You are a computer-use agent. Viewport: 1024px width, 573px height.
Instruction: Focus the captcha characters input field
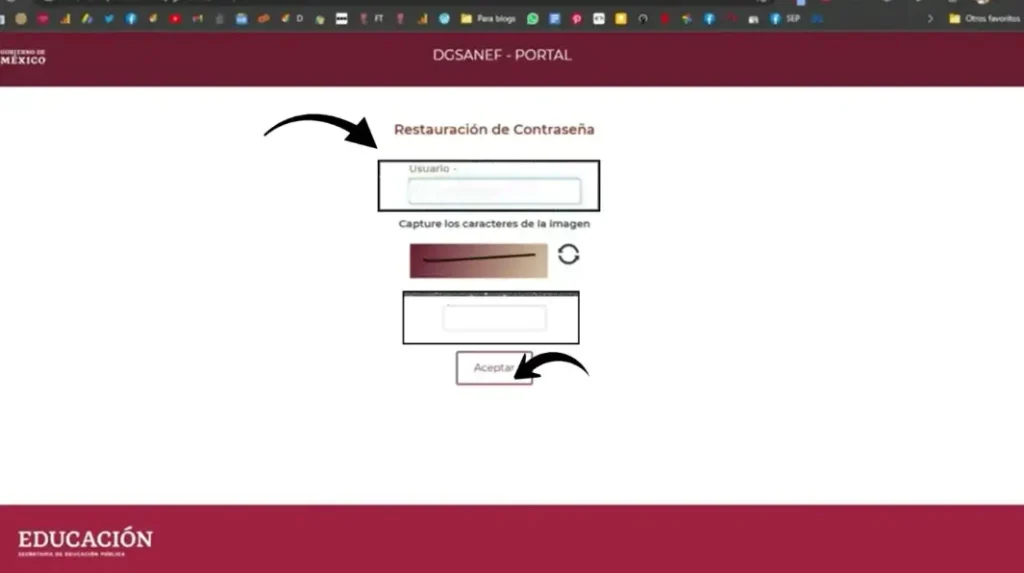point(494,318)
